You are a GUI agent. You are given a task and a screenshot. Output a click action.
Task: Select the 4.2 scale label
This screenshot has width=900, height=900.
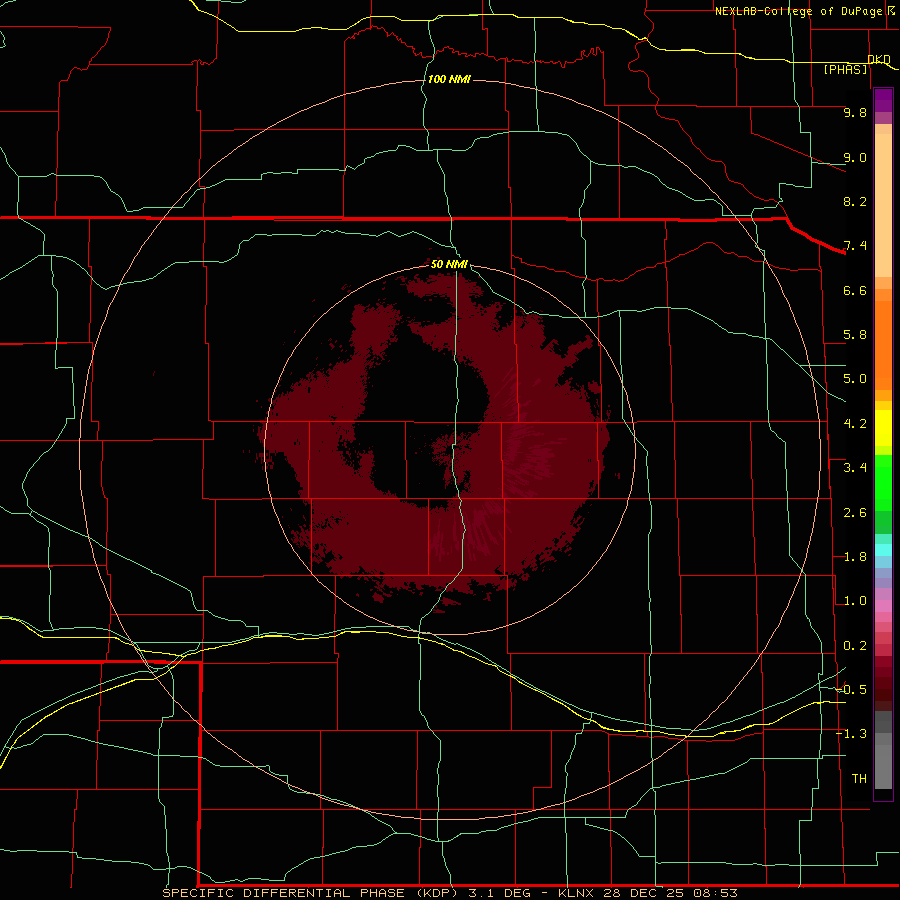(855, 424)
